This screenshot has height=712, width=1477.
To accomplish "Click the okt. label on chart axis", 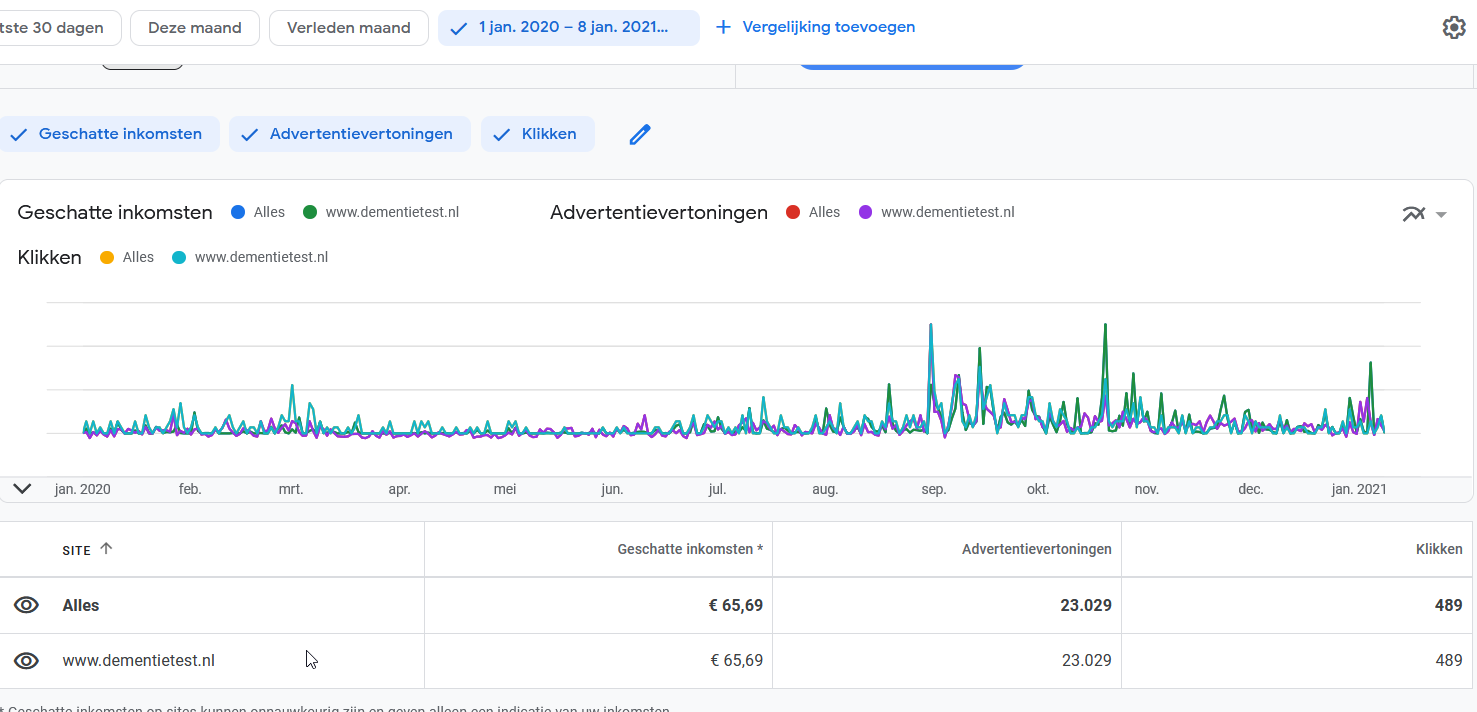I will pos(1038,489).
